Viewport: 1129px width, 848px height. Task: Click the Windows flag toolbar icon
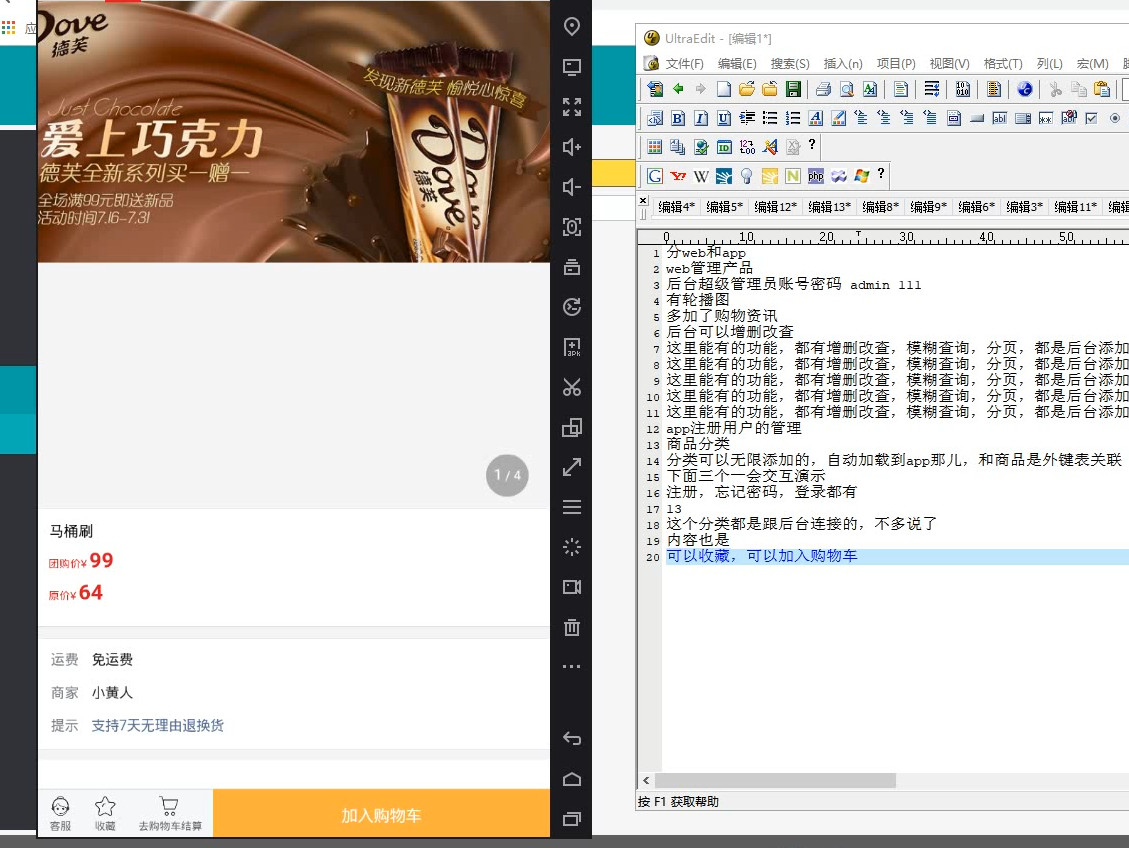point(862,176)
